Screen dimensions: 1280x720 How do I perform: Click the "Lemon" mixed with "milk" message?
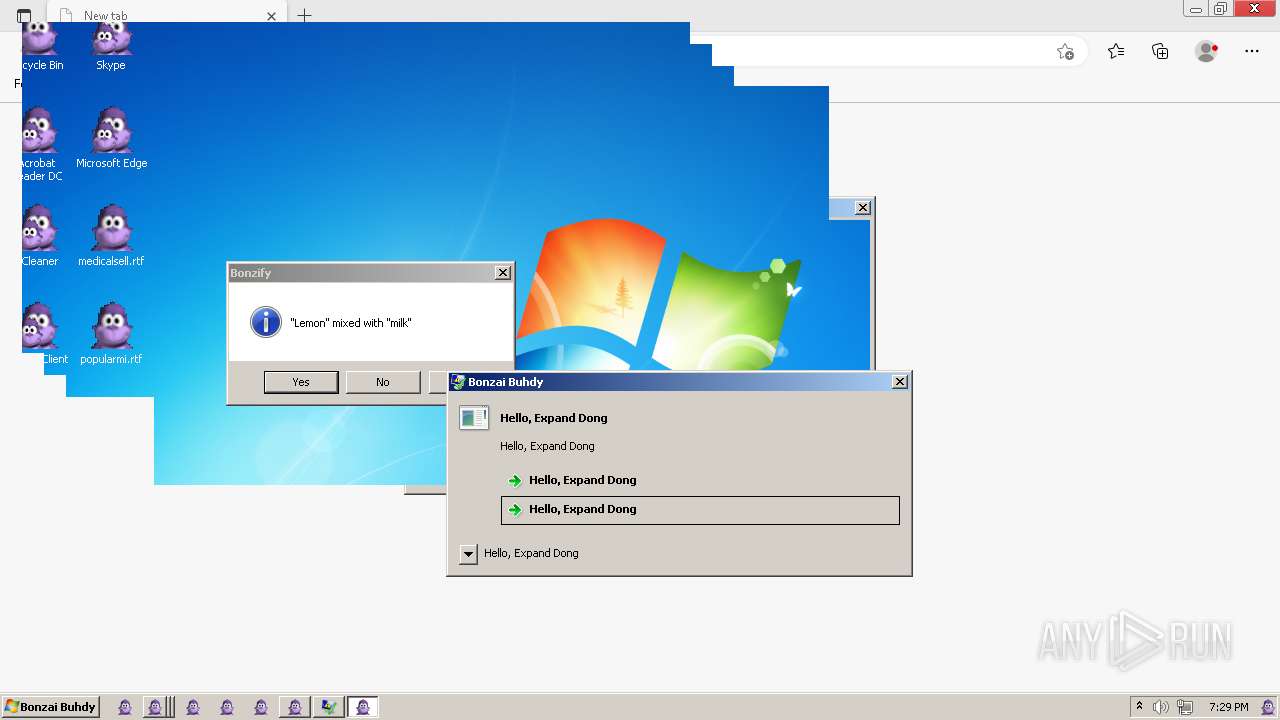point(351,323)
